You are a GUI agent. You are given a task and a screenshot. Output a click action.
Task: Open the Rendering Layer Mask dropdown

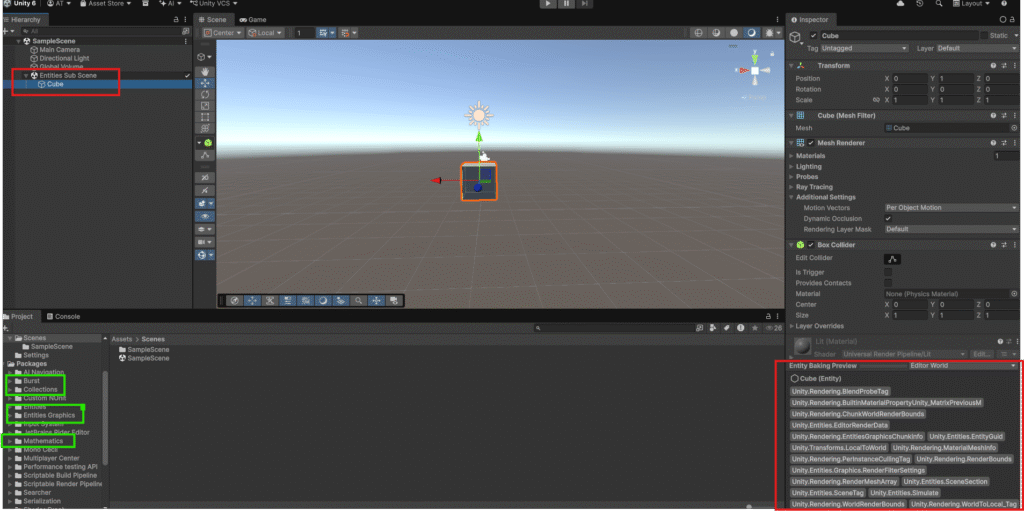click(951, 229)
